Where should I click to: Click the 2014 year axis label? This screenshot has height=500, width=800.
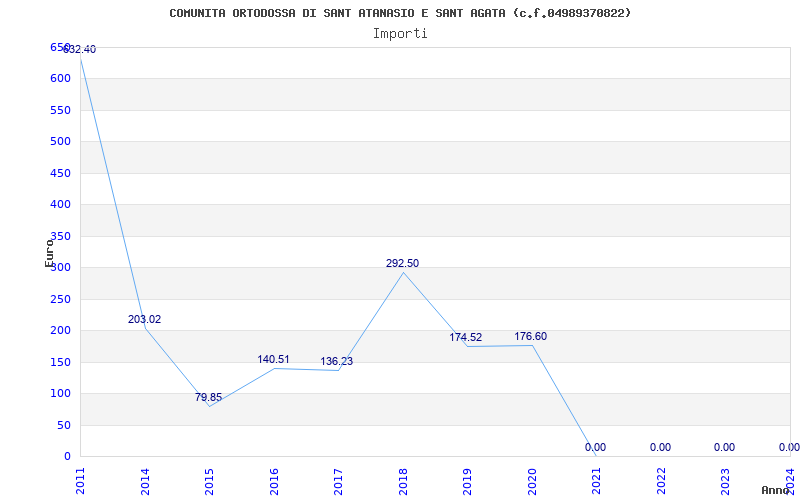(x=145, y=481)
